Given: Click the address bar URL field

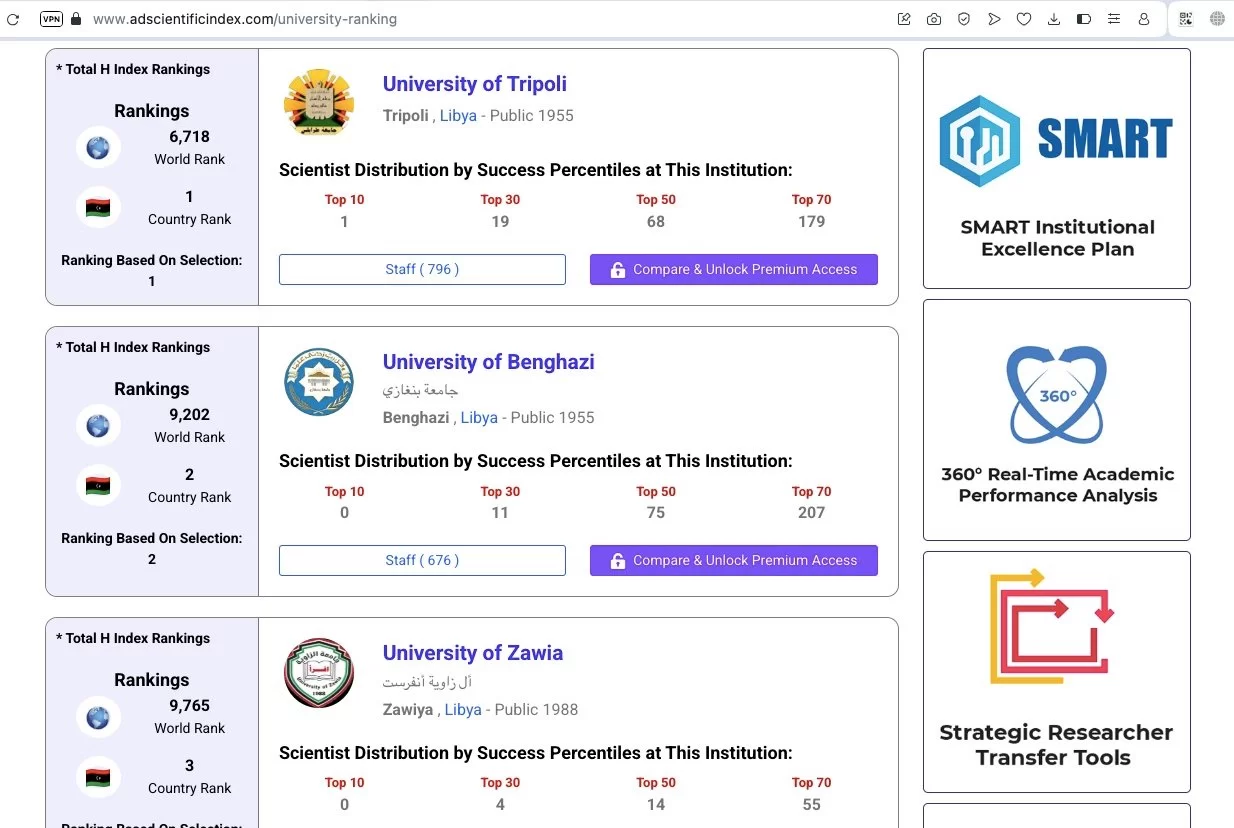Looking at the screenshot, I should (400, 19).
